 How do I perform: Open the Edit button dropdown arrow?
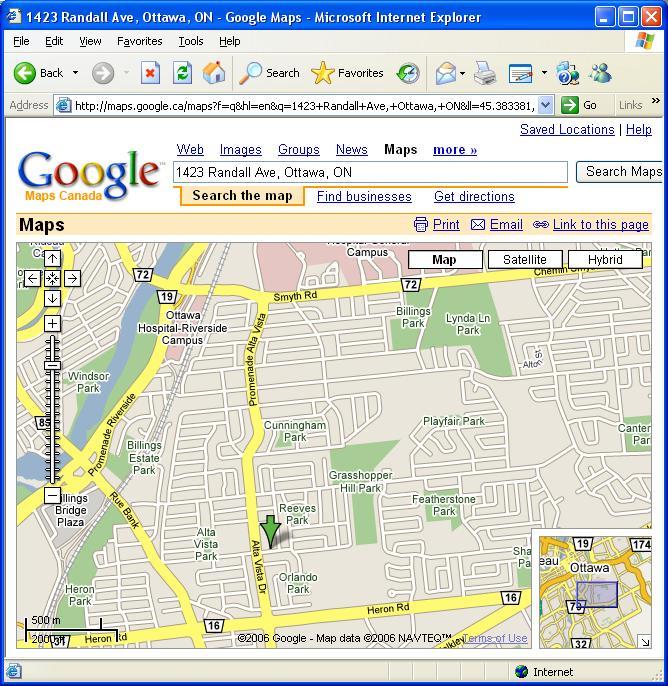pos(544,73)
